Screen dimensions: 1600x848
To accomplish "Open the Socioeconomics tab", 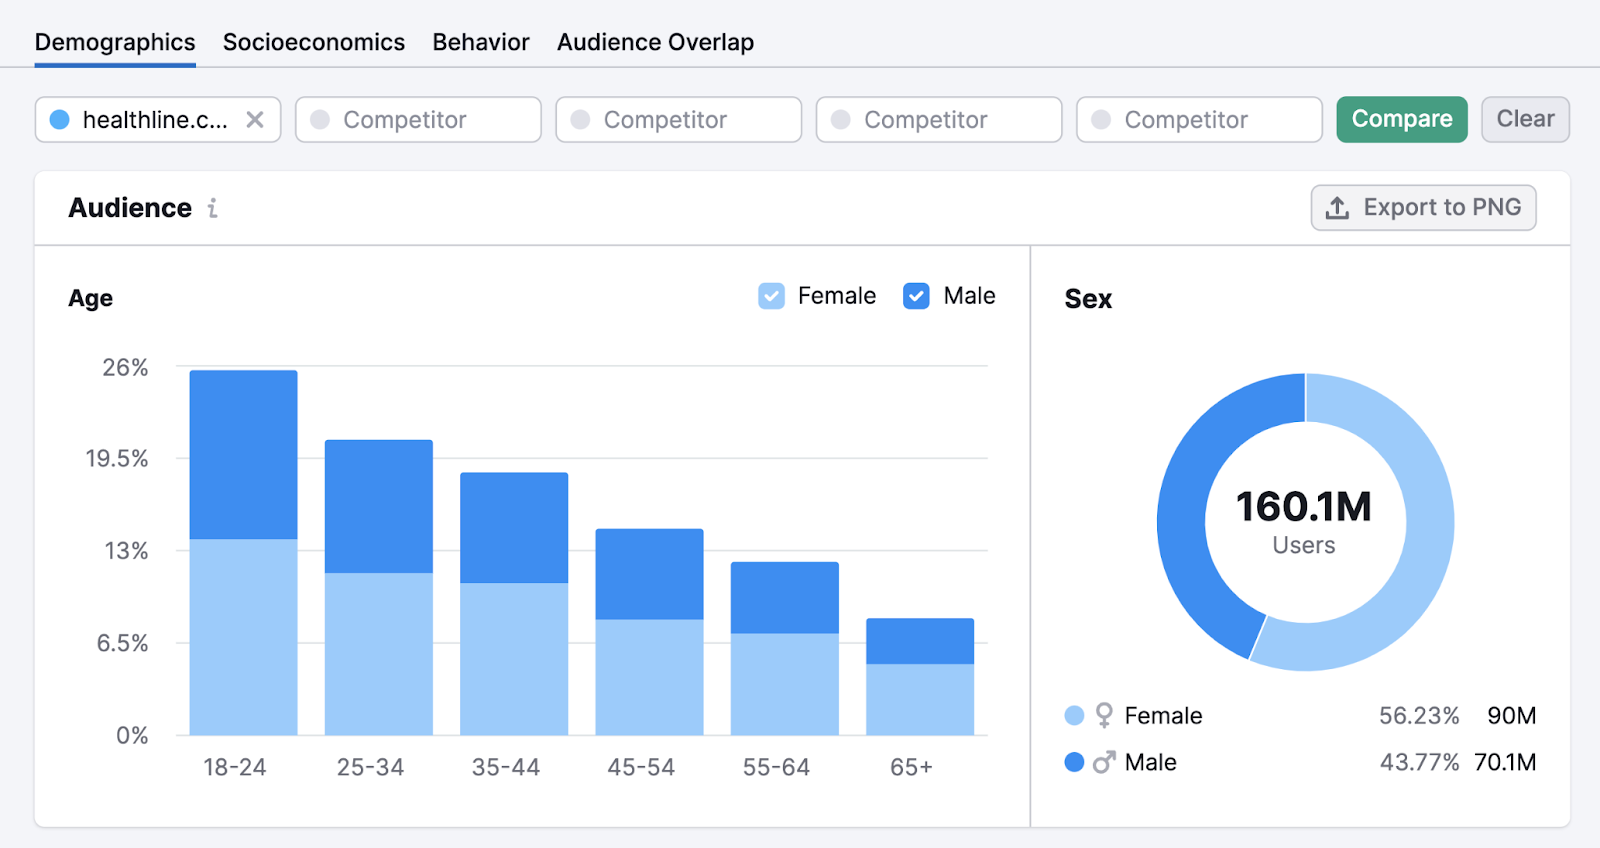I will [x=313, y=42].
